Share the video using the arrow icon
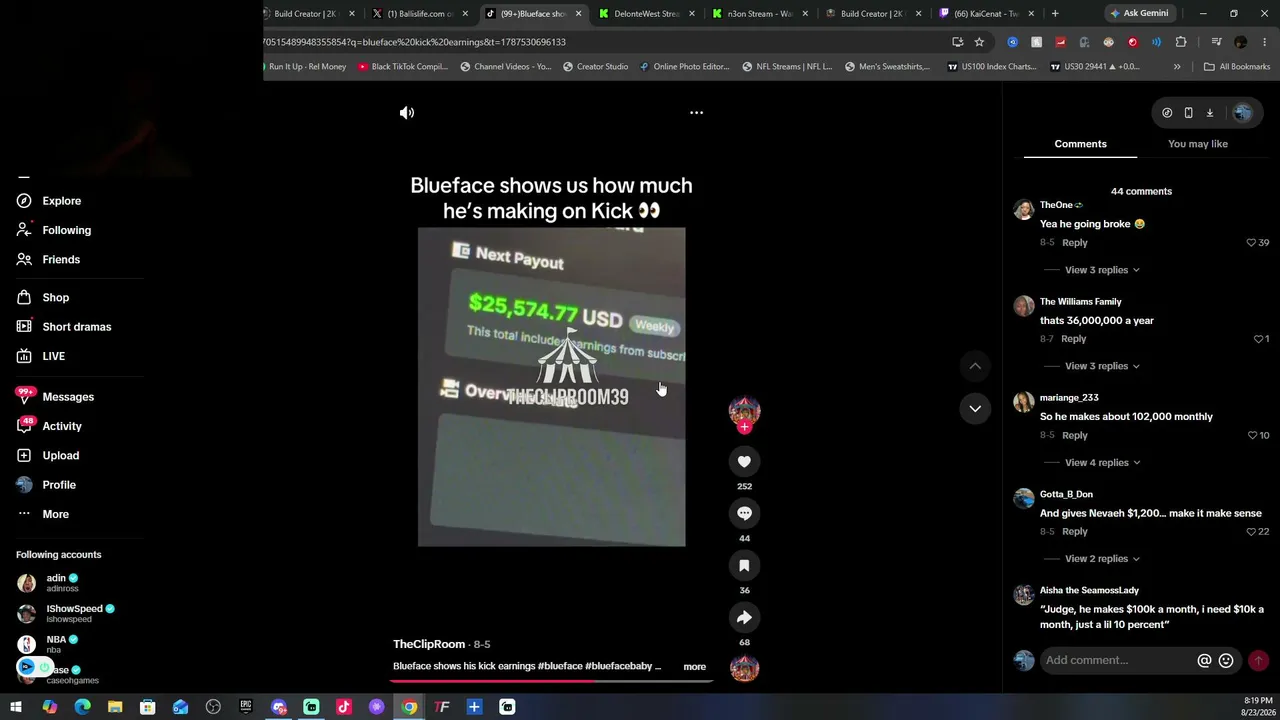Image resolution: width=1280 pixels, height=720 pixels. coord(744,617)
